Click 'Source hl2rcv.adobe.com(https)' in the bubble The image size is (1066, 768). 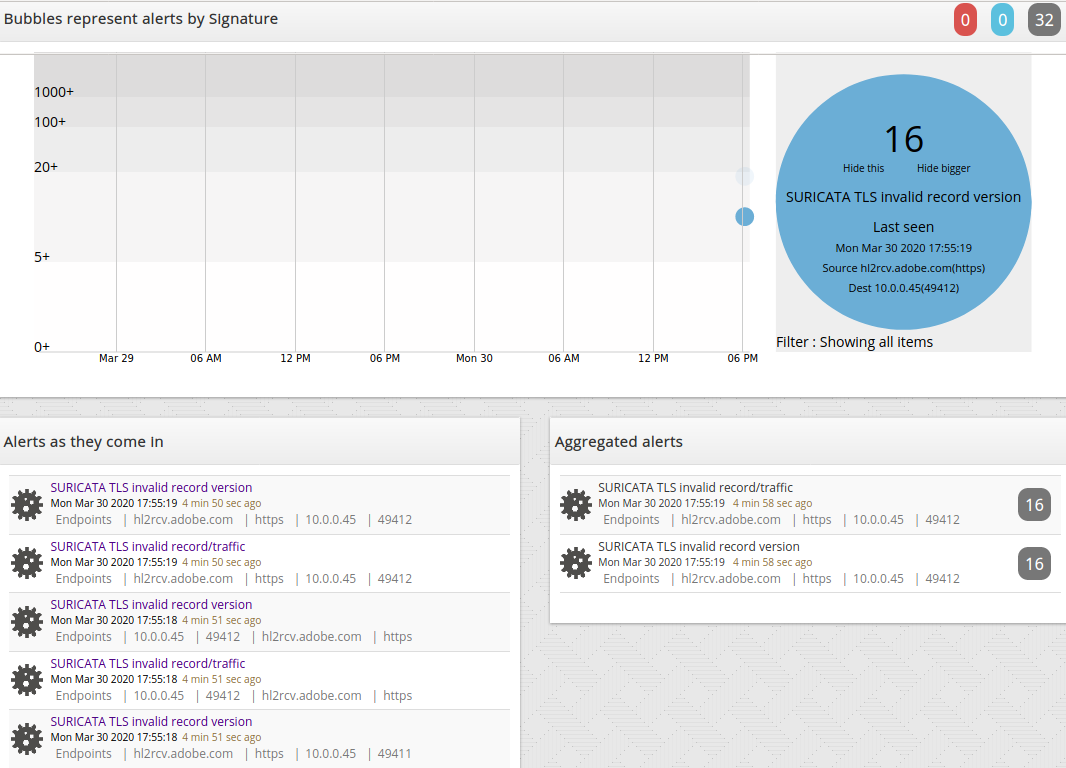pos(904,268)
